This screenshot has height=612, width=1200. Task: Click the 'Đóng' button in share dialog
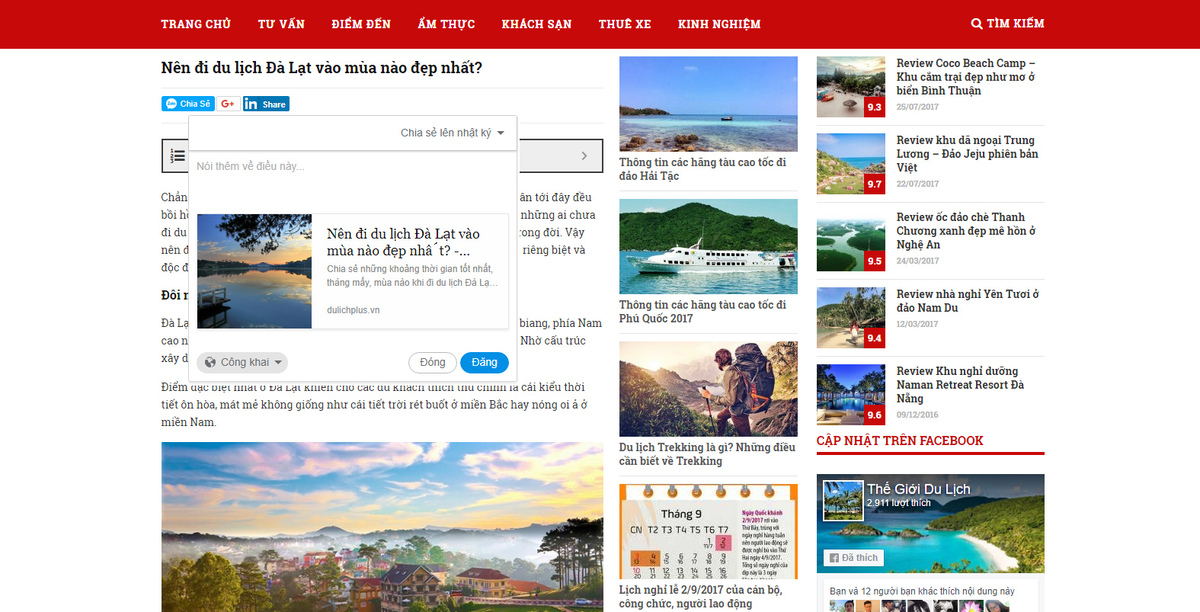(433, 362)
